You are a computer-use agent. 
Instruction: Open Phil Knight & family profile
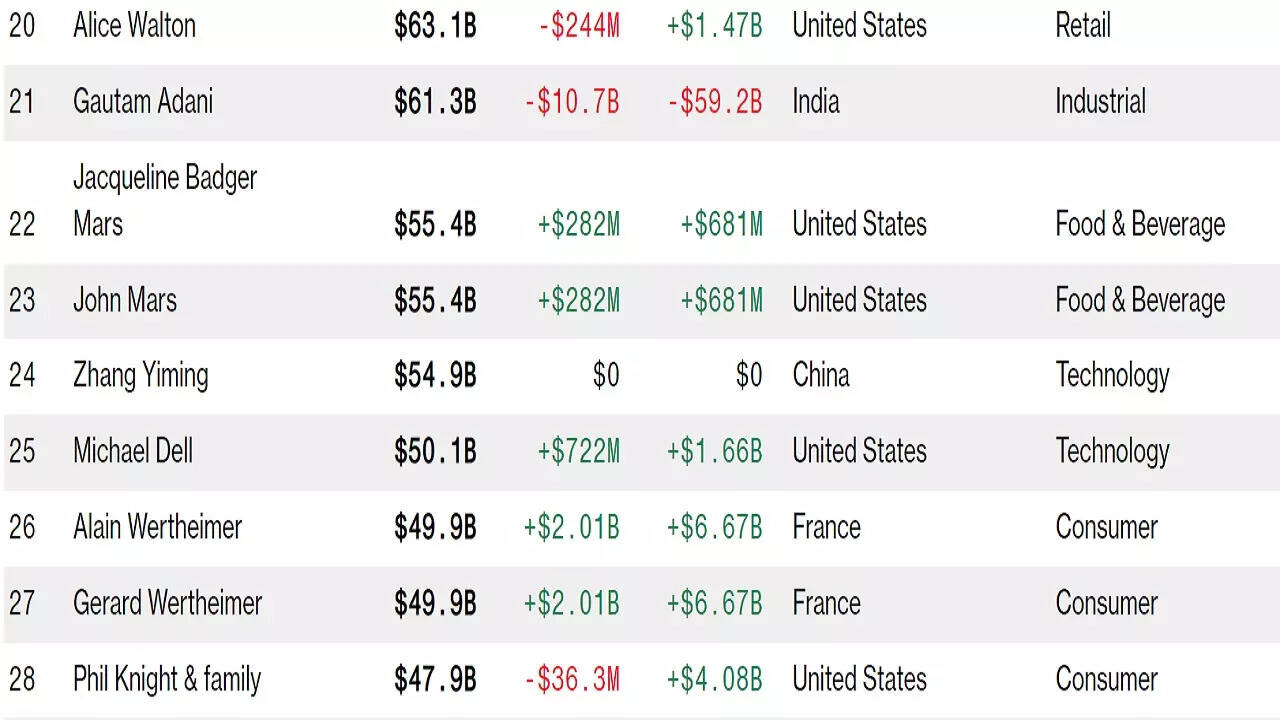[x=167, y=679]
